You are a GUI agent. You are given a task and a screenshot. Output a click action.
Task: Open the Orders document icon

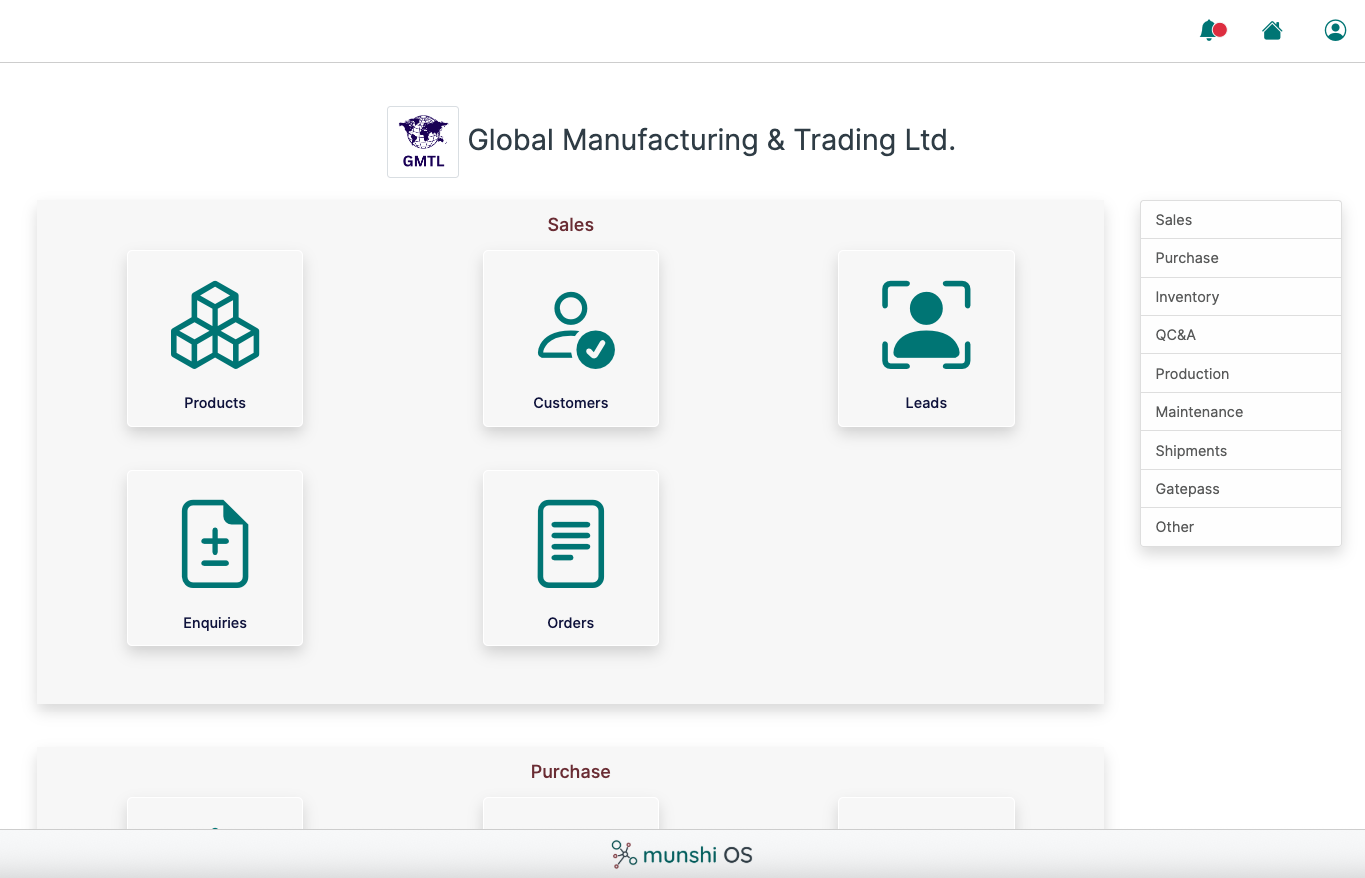pos(571,544)
